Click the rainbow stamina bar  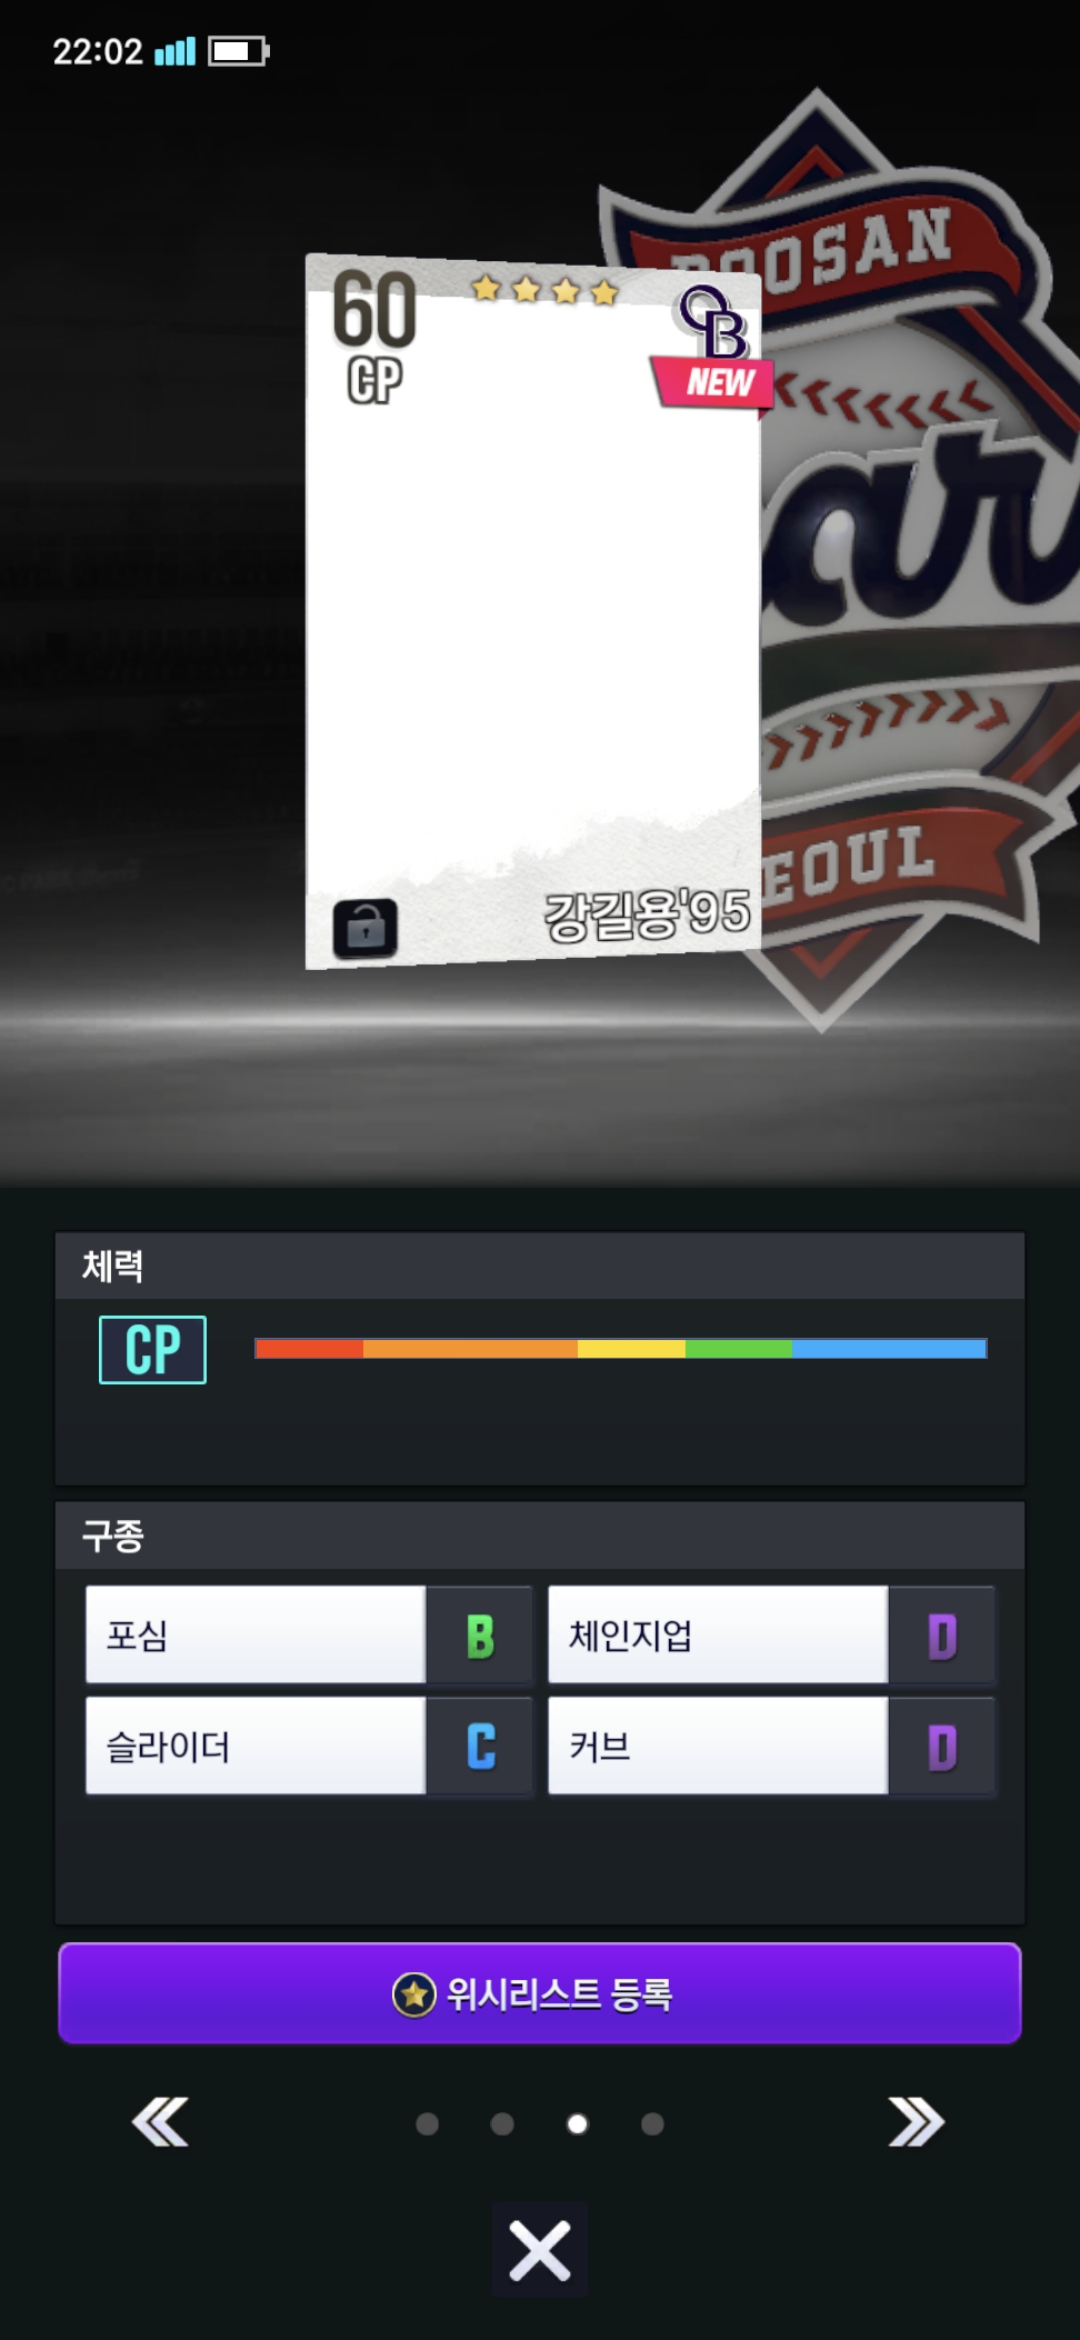621,1349
